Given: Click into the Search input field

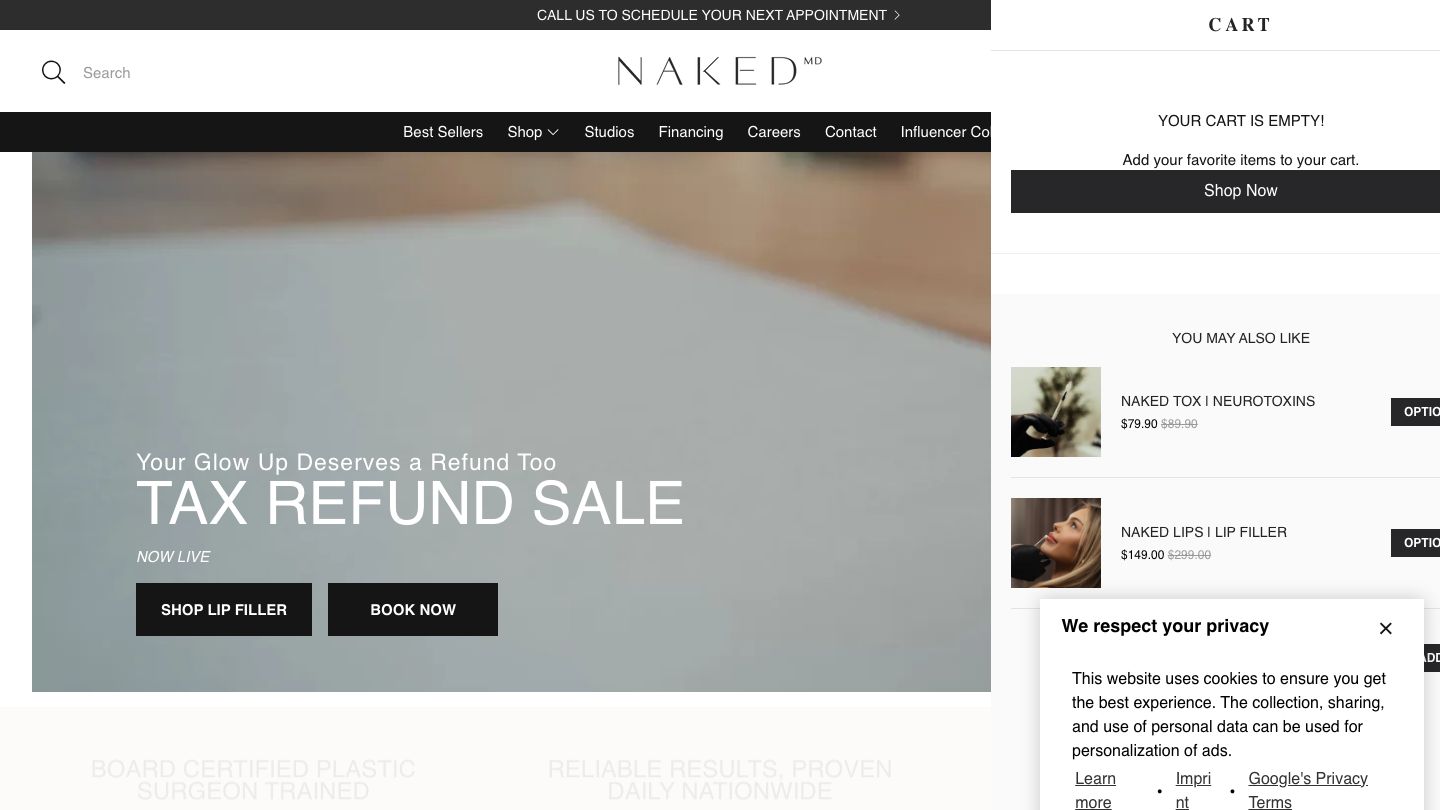Looking at the screenshot, I should click(300, 73).
